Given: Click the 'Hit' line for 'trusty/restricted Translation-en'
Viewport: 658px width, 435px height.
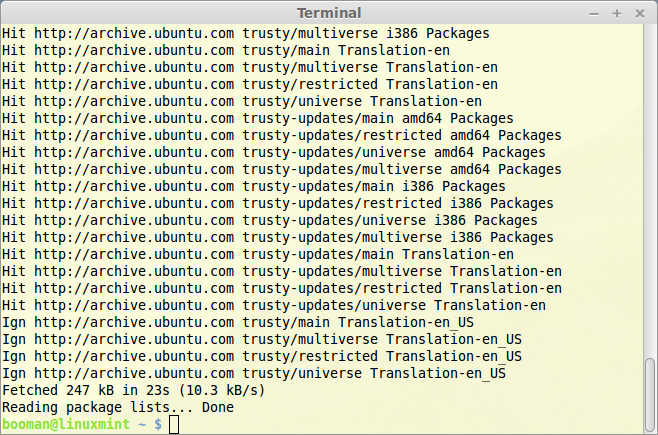Looking at the screenshot, I should tap(250, 84).
